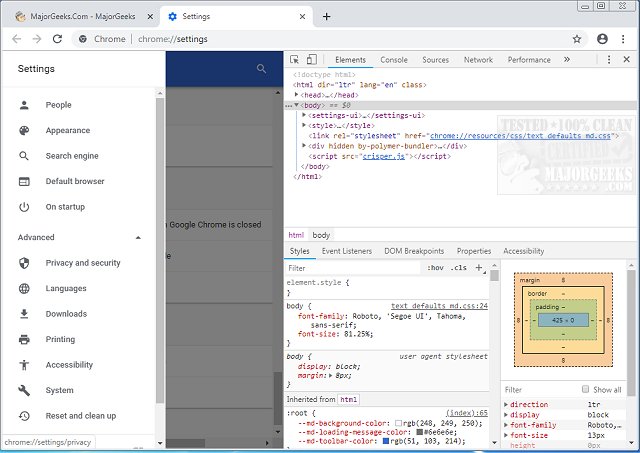The image size is (640, 453).
Task: Show more DevTools tabs with the chevron
Action: 568,60
